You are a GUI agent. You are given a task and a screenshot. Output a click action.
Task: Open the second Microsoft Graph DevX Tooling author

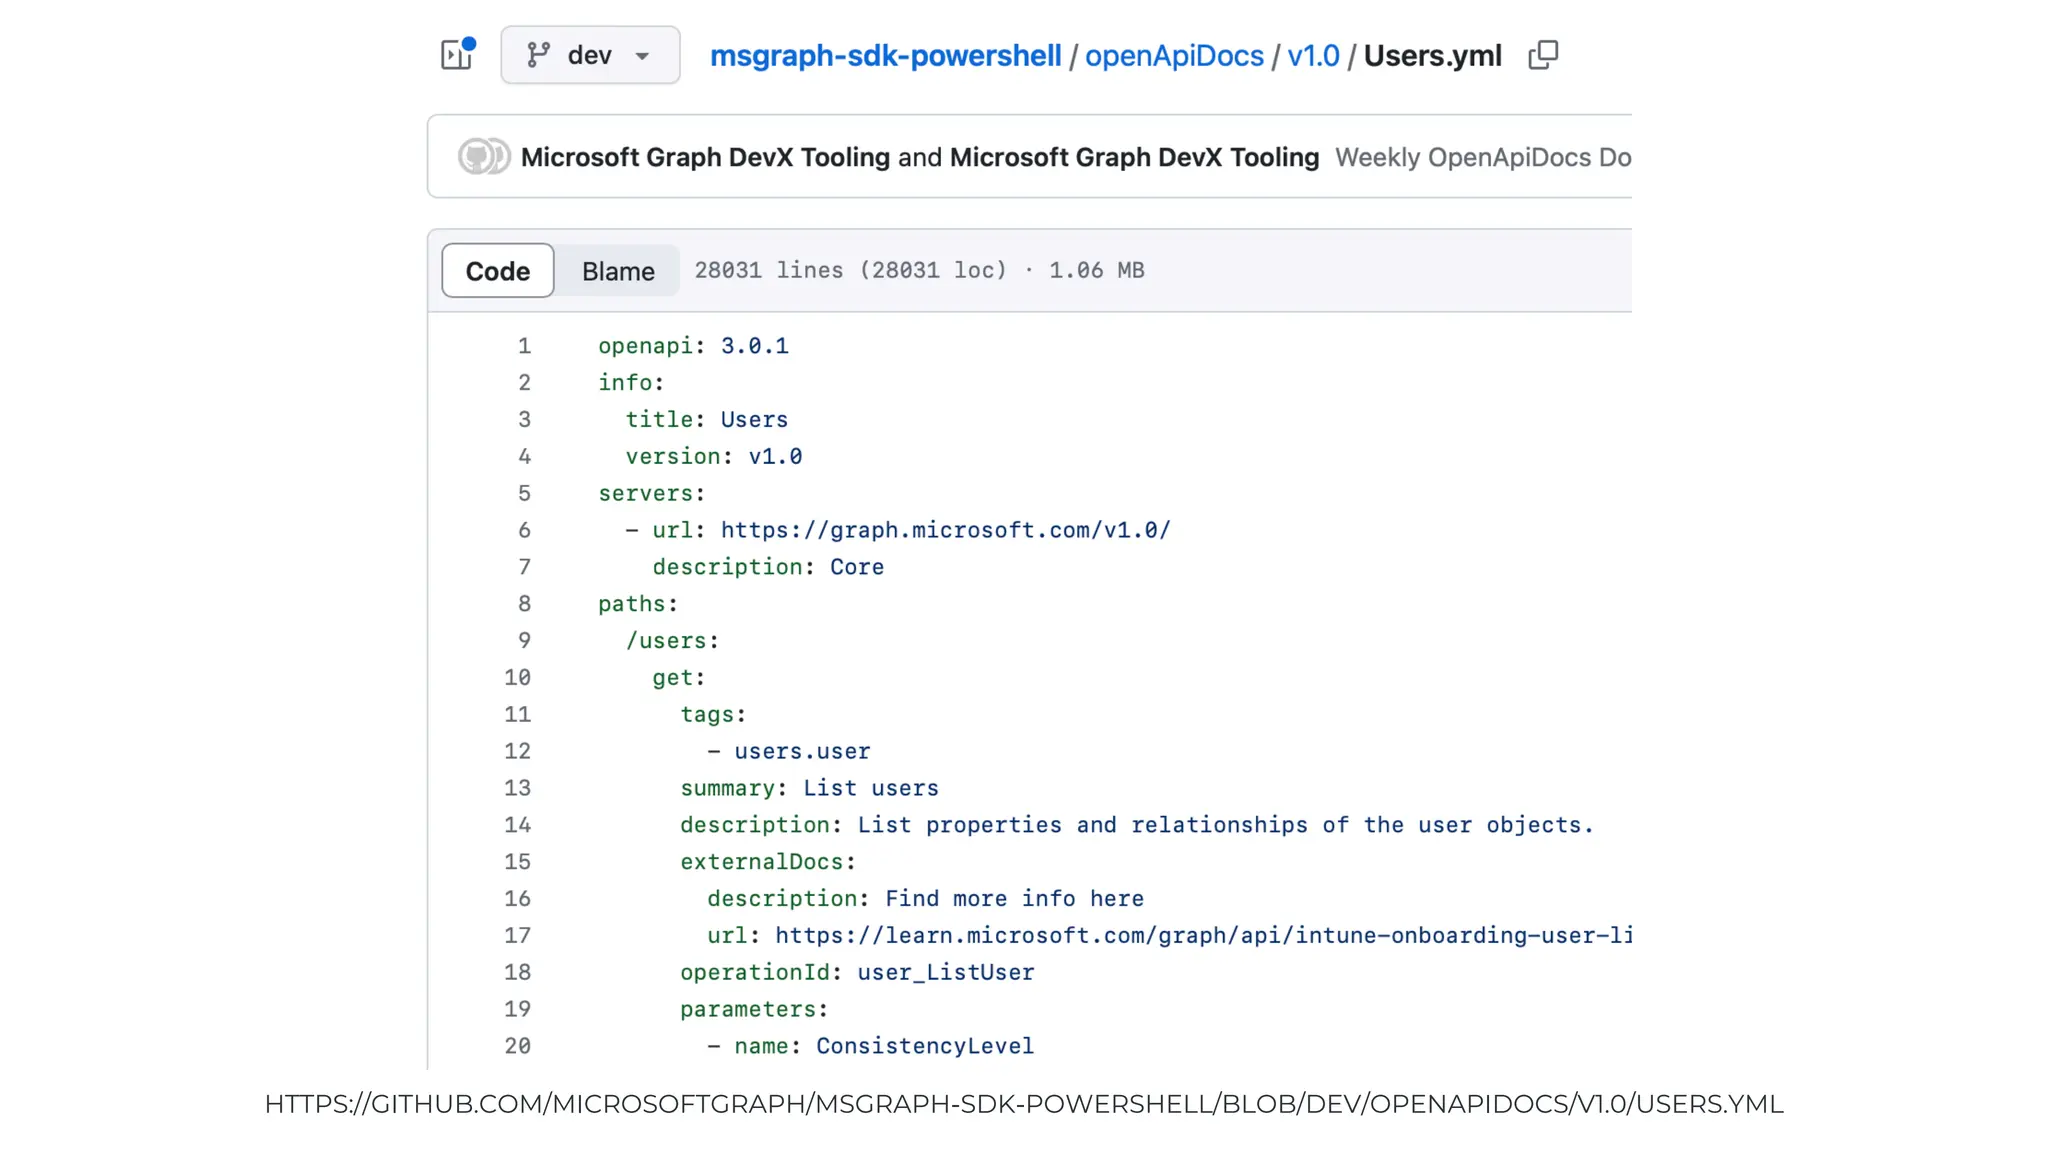1134,157
